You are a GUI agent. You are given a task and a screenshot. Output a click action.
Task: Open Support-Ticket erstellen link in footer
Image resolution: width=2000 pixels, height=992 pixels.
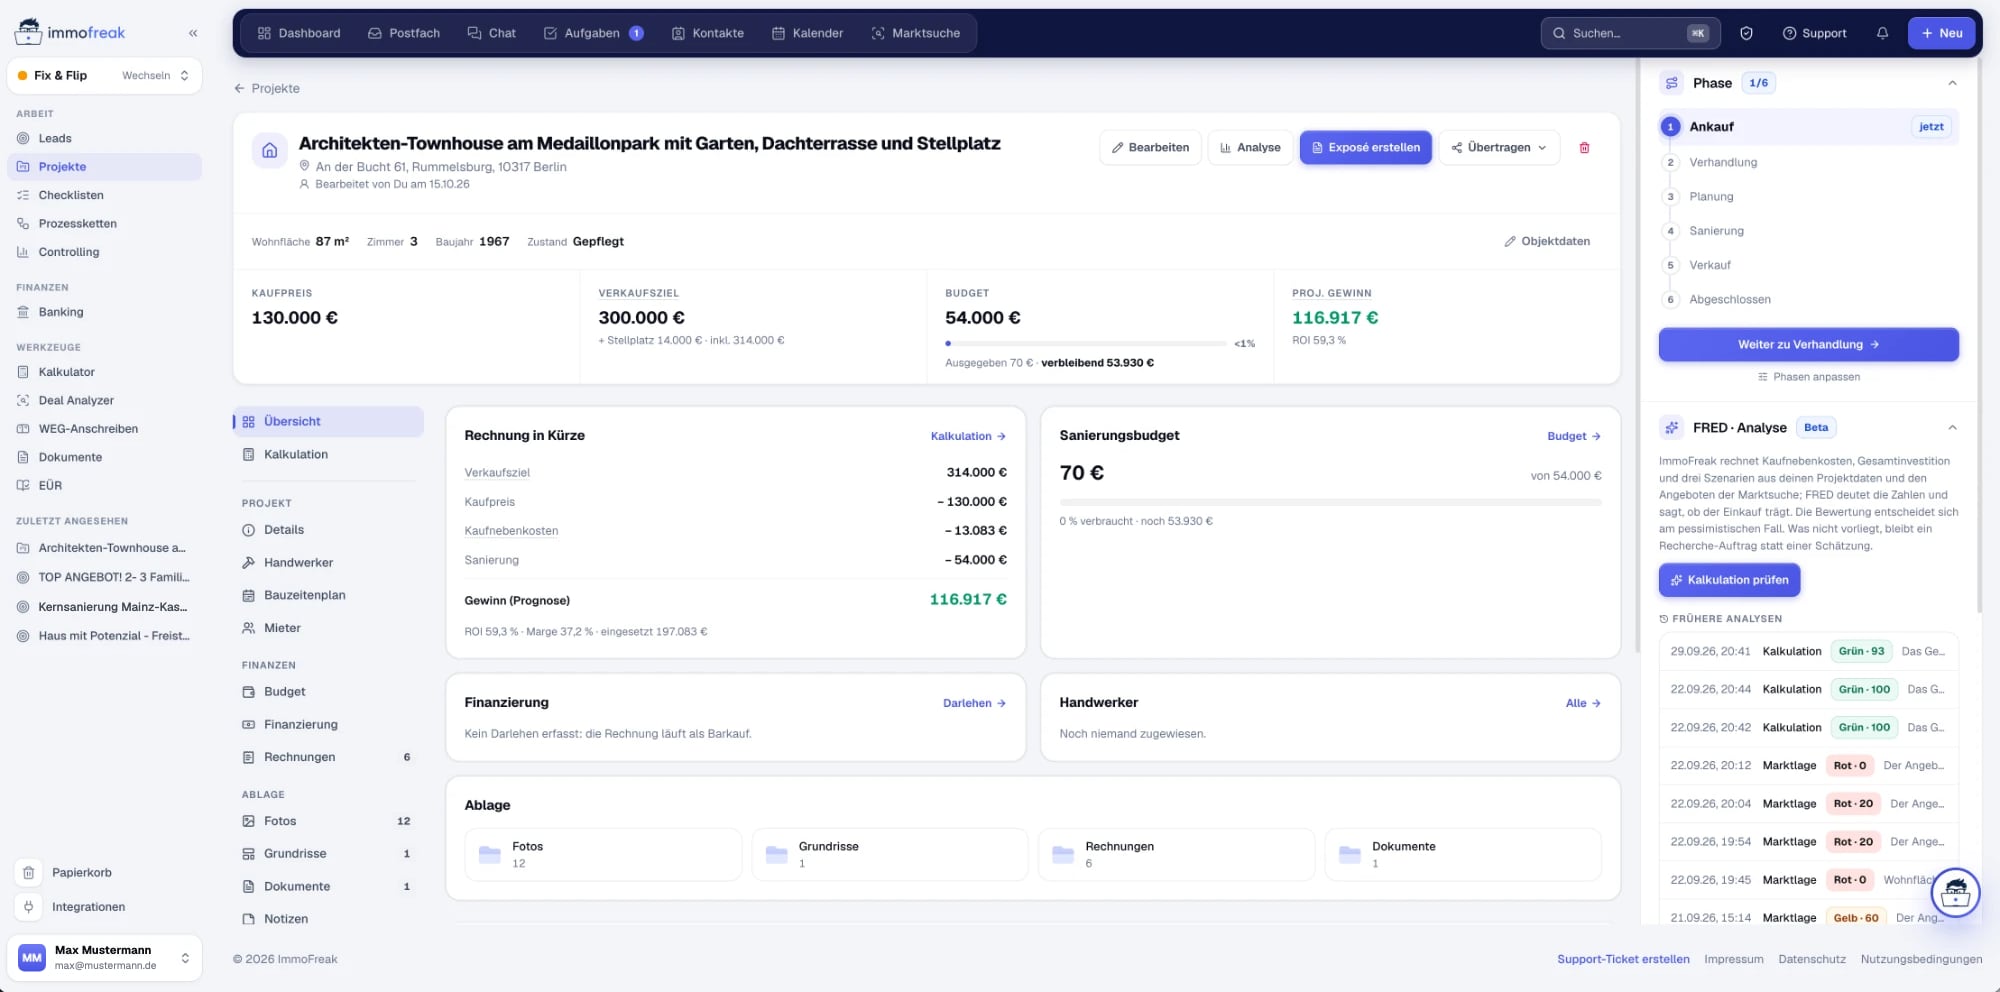coord(1623,959)
